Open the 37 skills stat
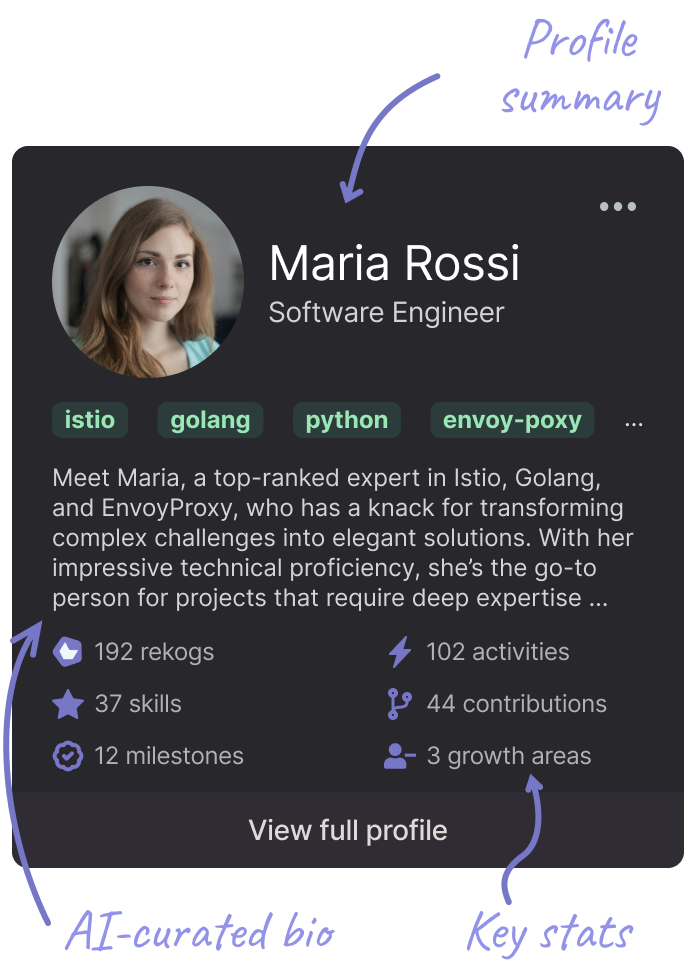Viewport: 692px width, 970px height. (138, 704)
